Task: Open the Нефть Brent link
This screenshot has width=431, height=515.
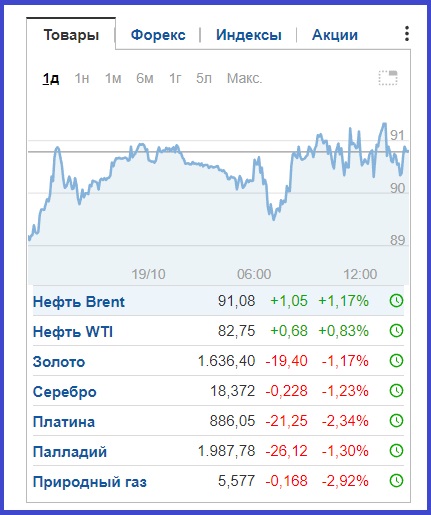Action: 79,302
